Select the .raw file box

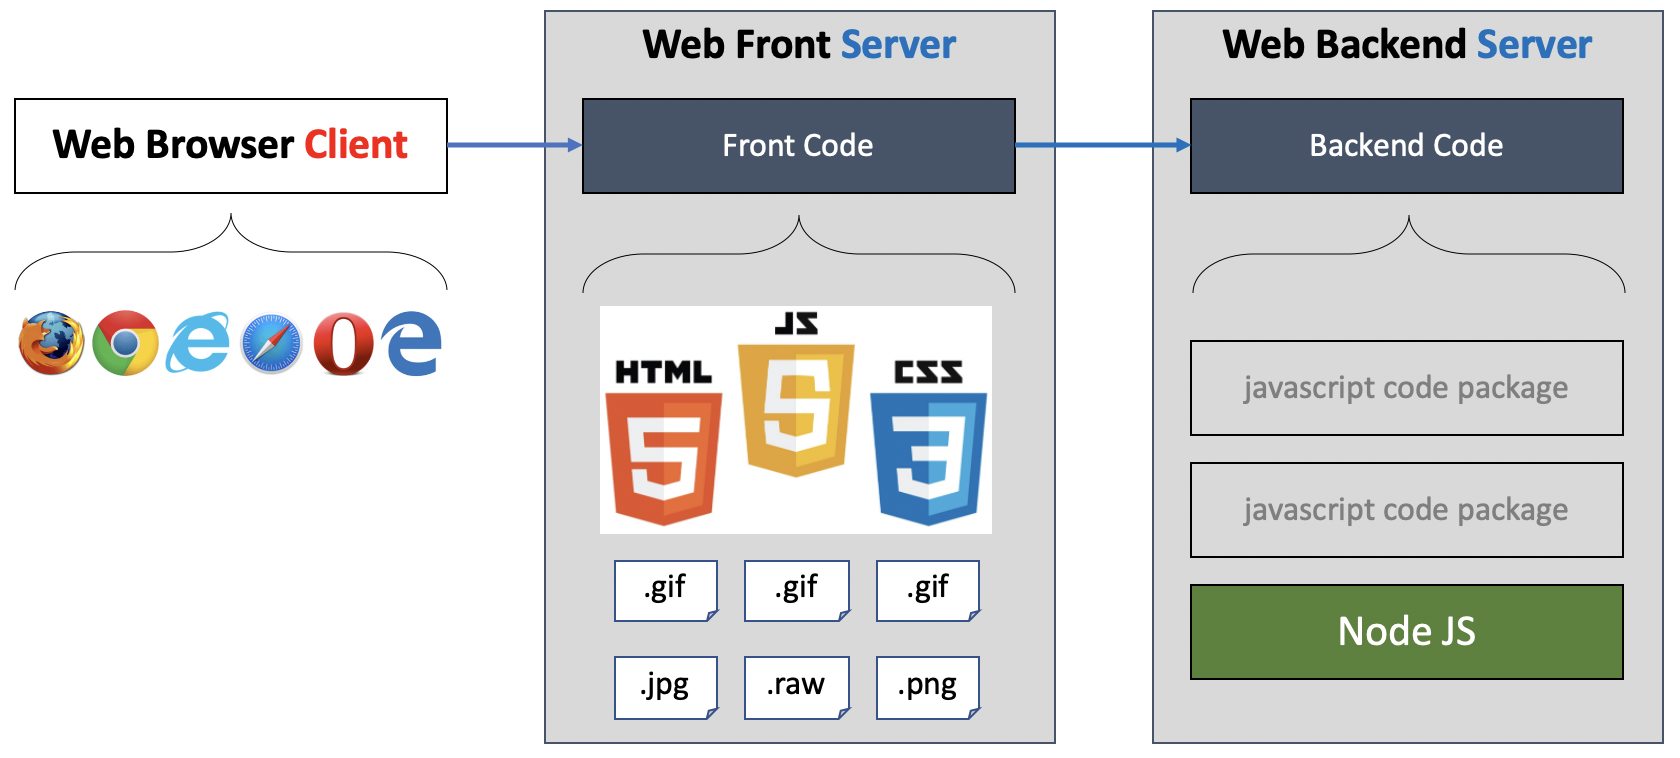pos(797,688)
